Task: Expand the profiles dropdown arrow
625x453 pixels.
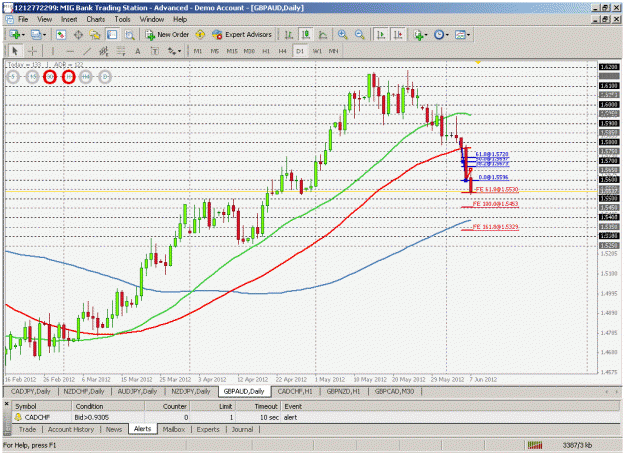Action: tap(44, 35)
